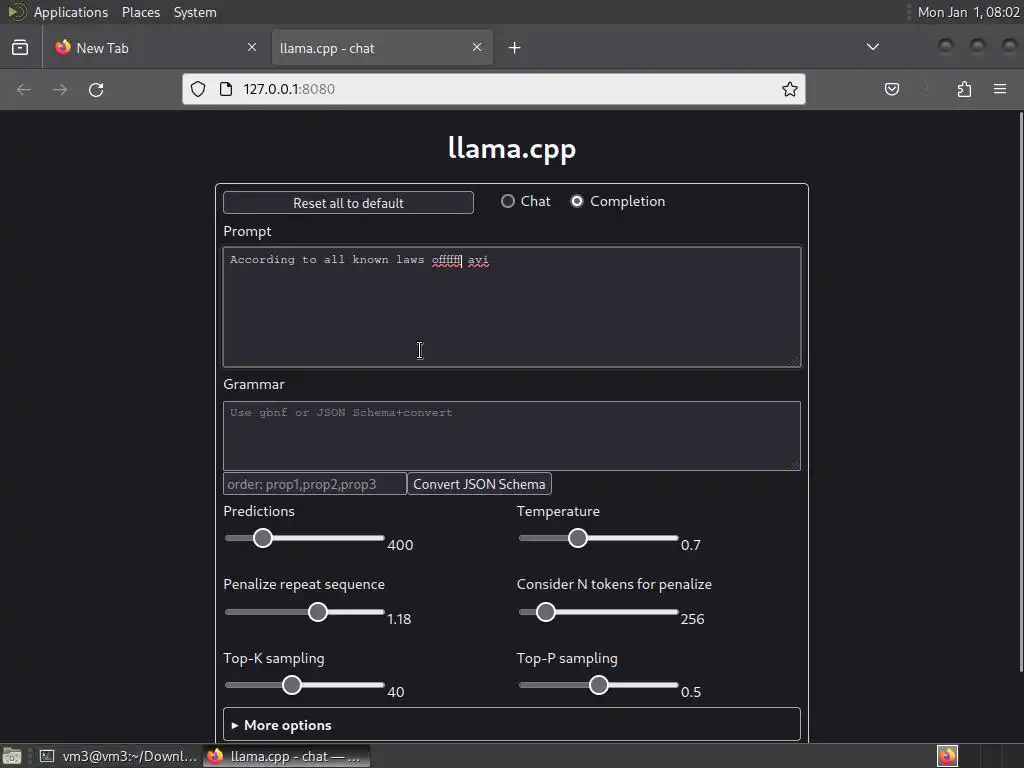
Task: Click Convert JSON Schema button
Action: (x=479, y=484)
